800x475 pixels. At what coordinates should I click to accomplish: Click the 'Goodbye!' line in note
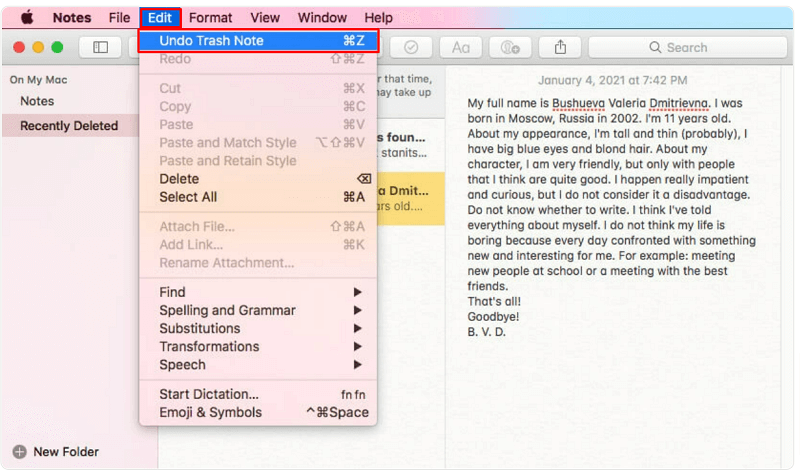pyautogui.click(x=493, y=317)
